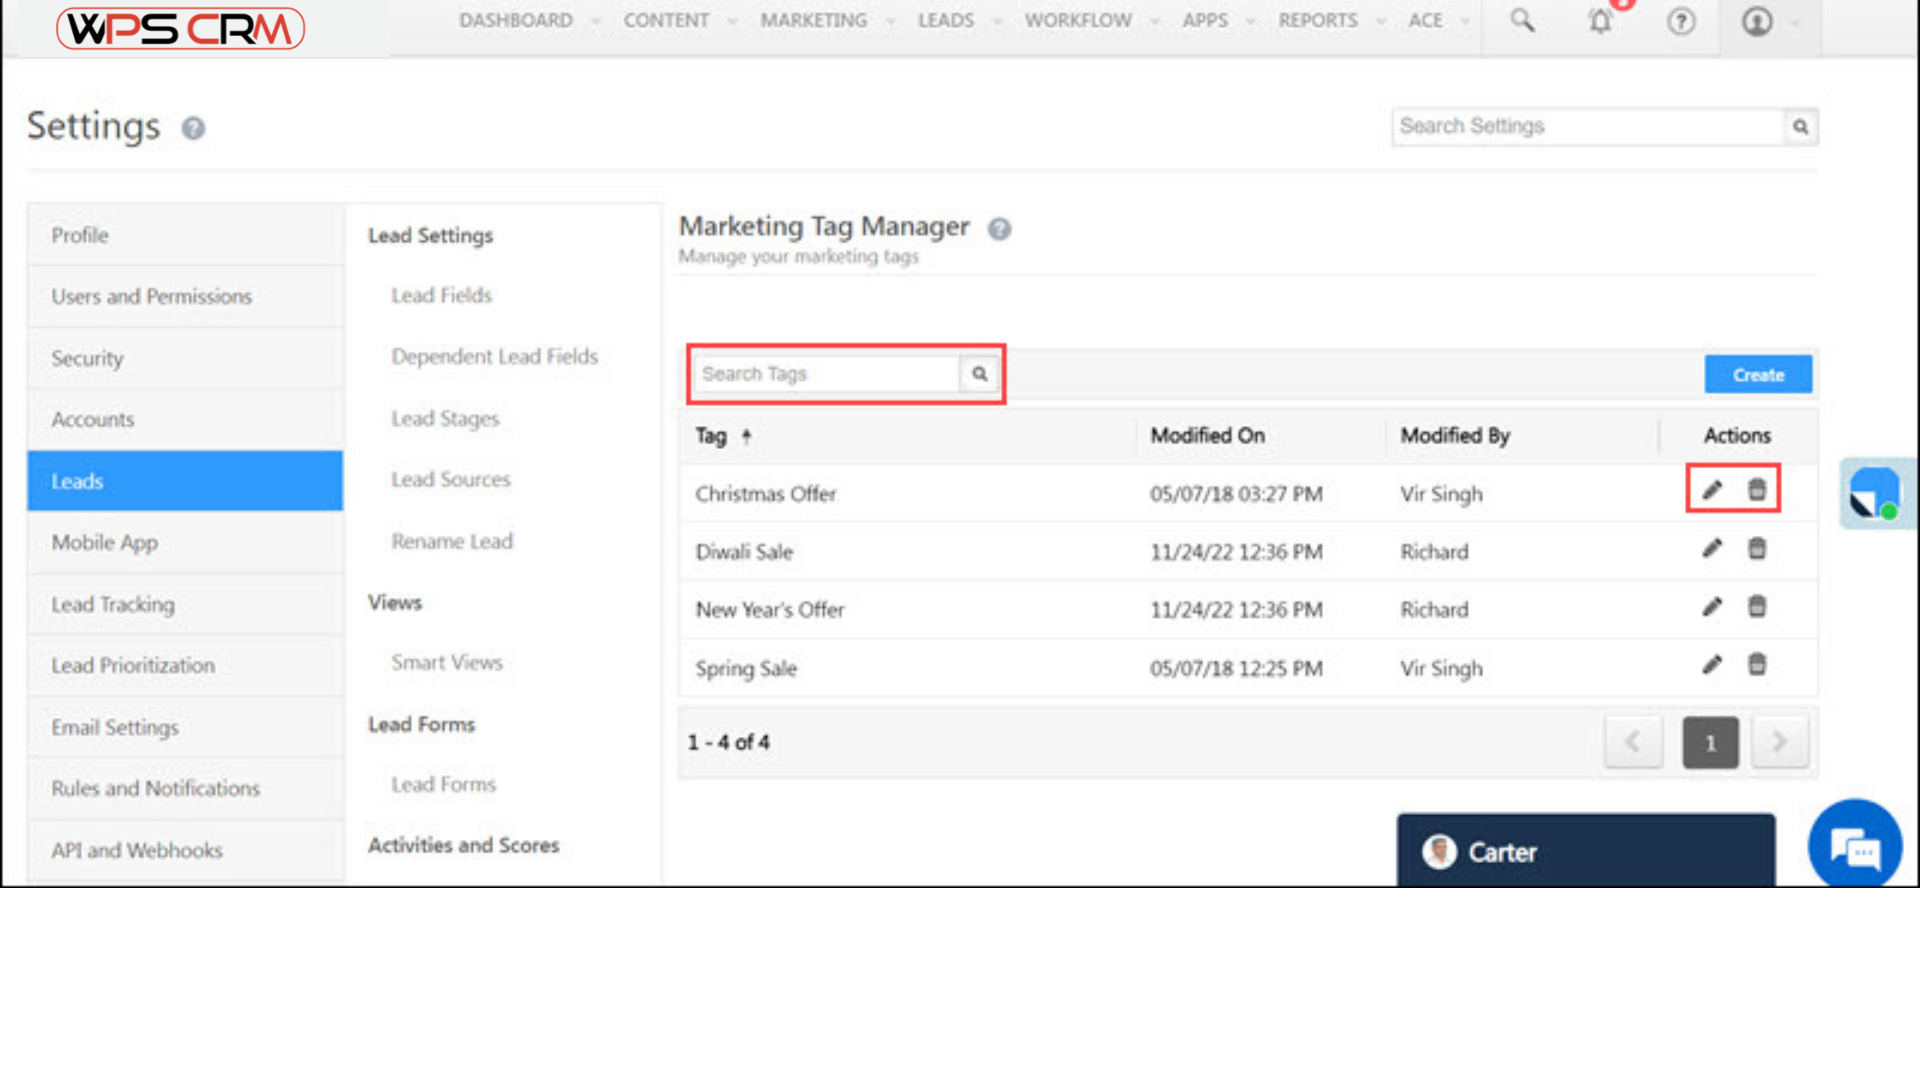Click the top navigation search icon
This screenshot has width=1920, height=1080.
1521,21
